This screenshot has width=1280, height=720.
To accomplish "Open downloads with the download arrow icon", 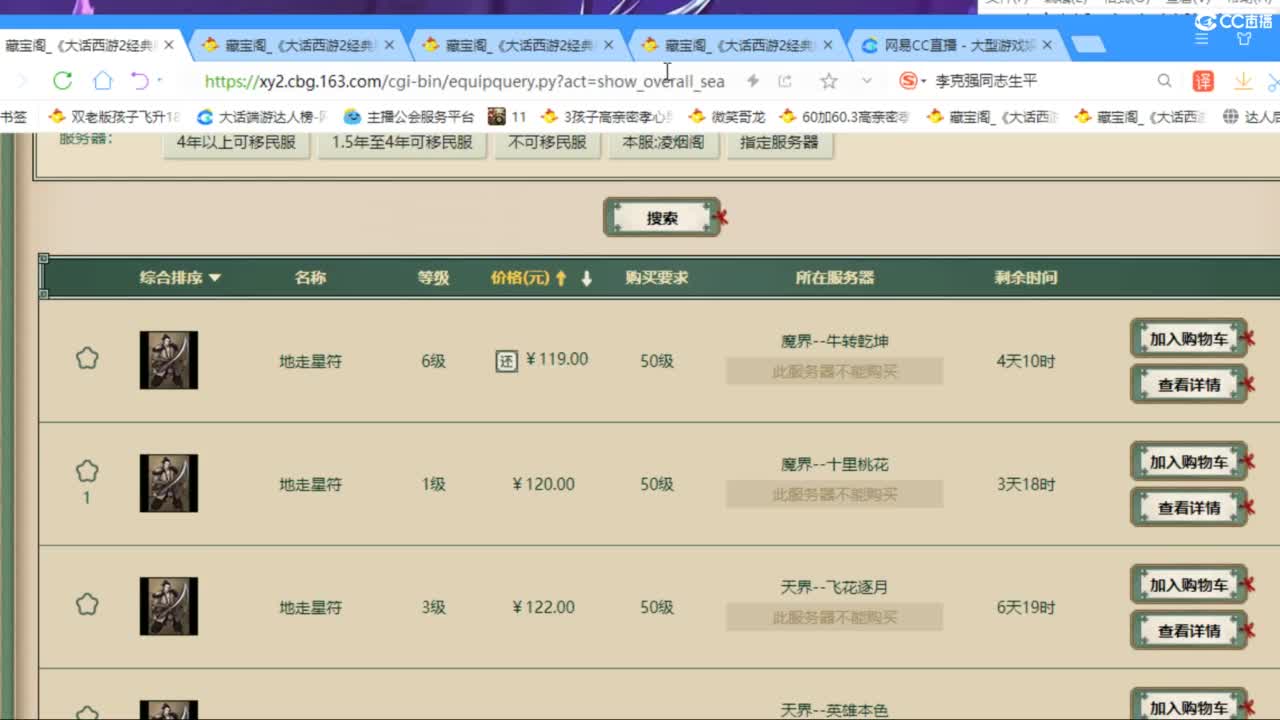I will [1243, 81].
